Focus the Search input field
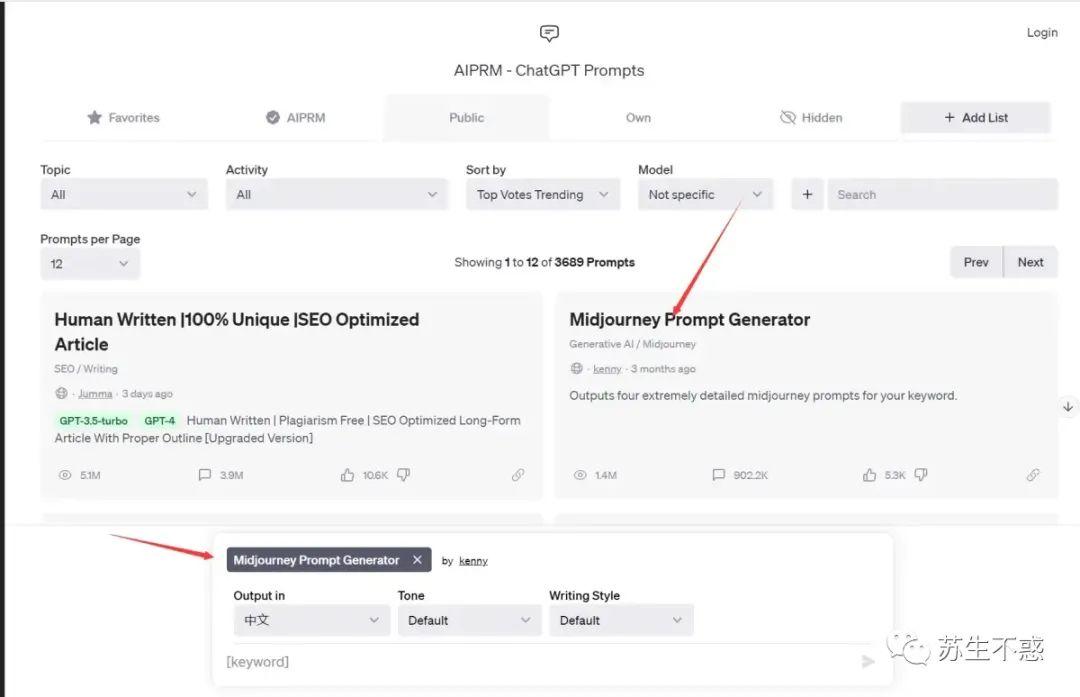Screen dimensions: 1080x697 pos(942,195)
